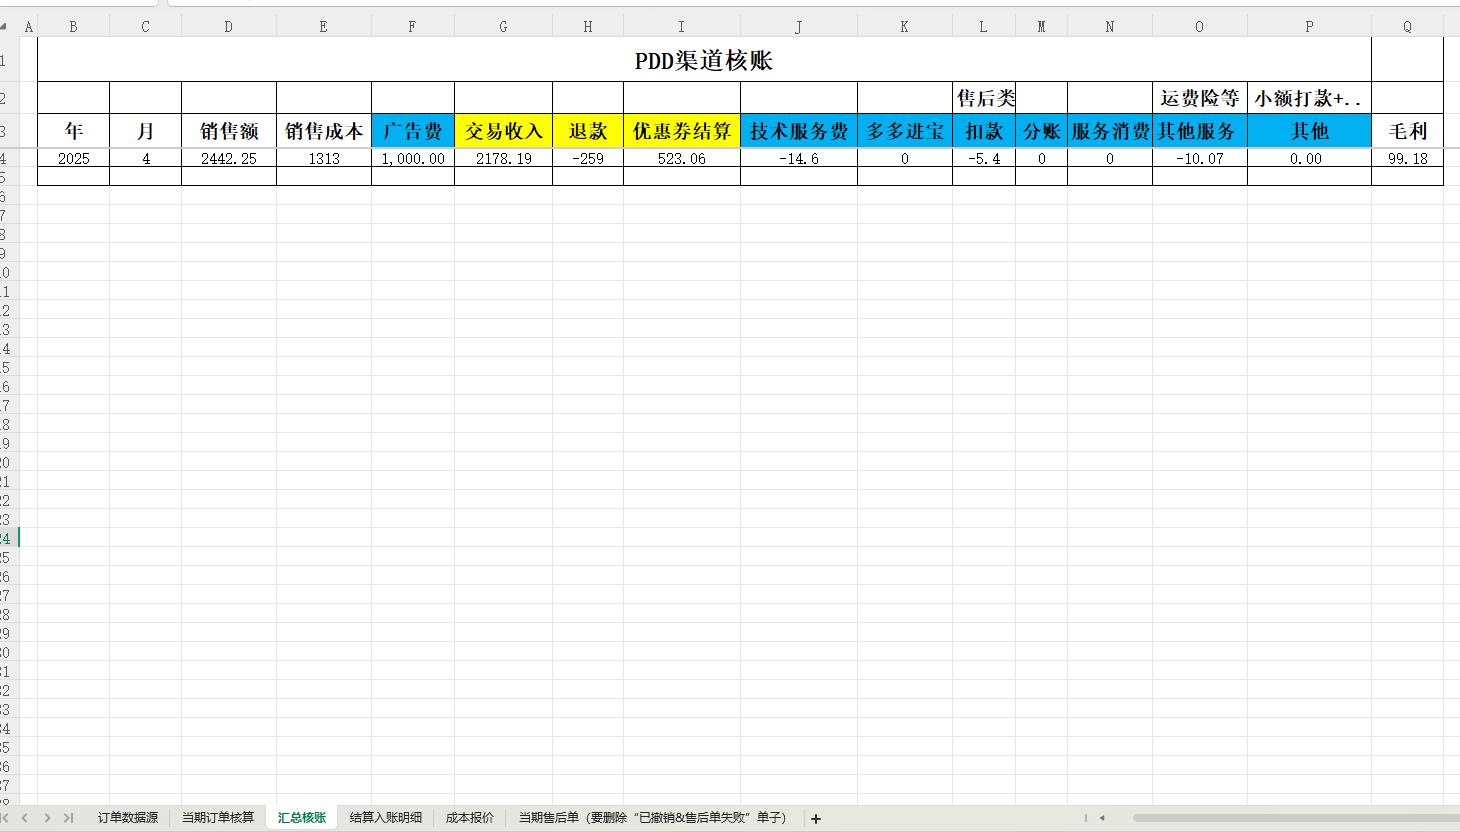Click the 小额打款+.. cell
Viewport: 1460px width, 832px height.
click(x=1309, y=98)
